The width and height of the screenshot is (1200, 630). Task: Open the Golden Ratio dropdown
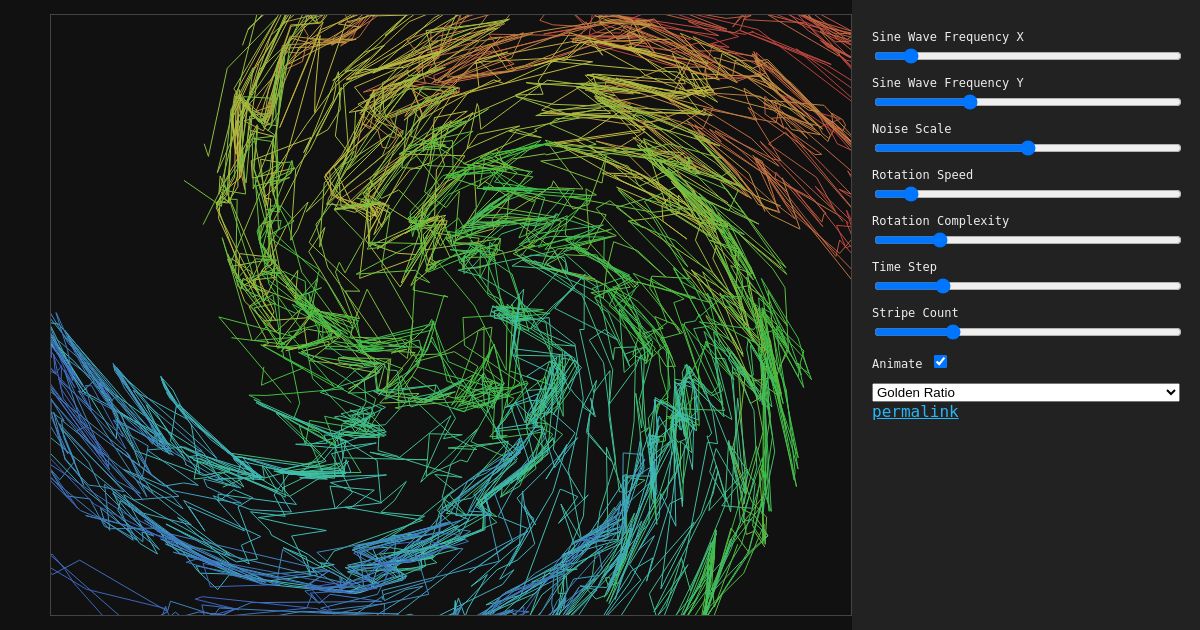1026,392
